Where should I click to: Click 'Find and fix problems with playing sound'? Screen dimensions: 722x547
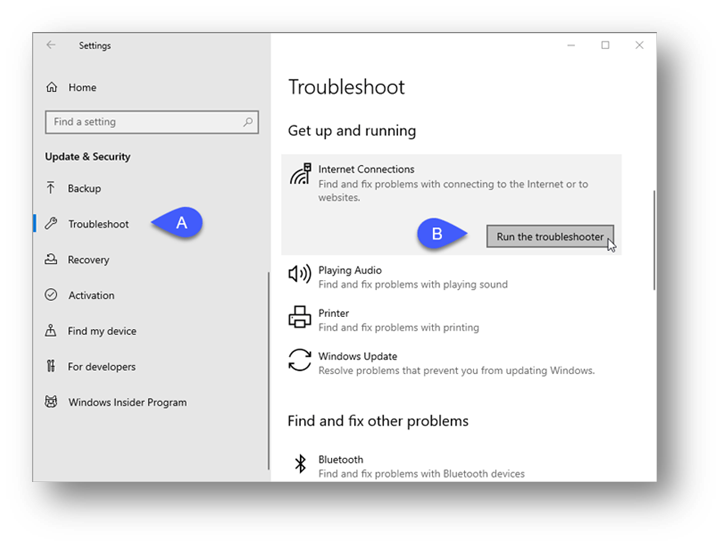tap(413, 285)
